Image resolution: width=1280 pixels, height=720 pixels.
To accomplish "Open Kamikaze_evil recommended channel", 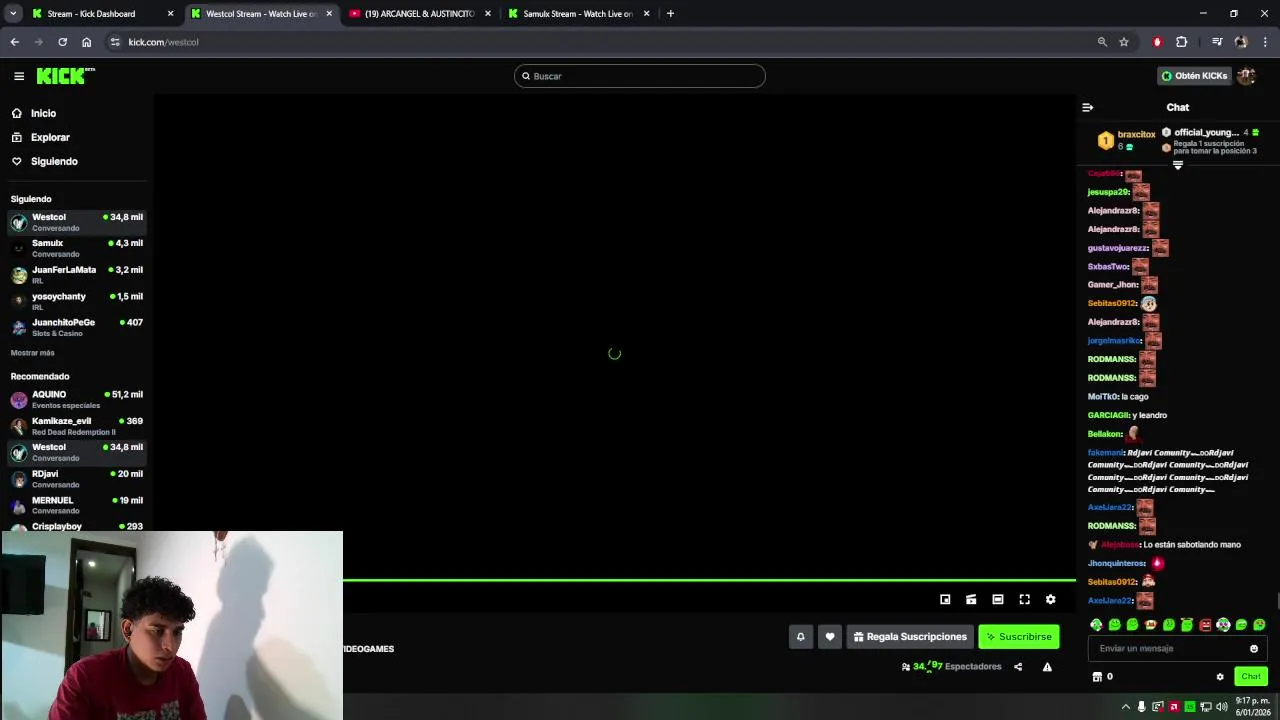I will [x=77, y=426].
